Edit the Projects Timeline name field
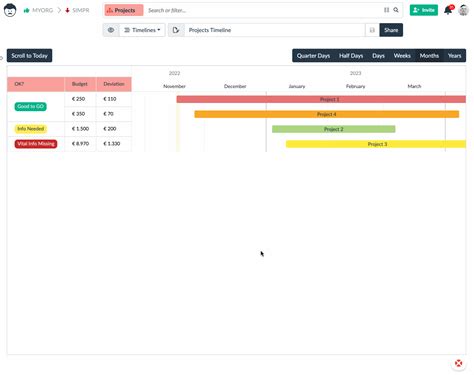The image size is (474, 375). [275, 30]
